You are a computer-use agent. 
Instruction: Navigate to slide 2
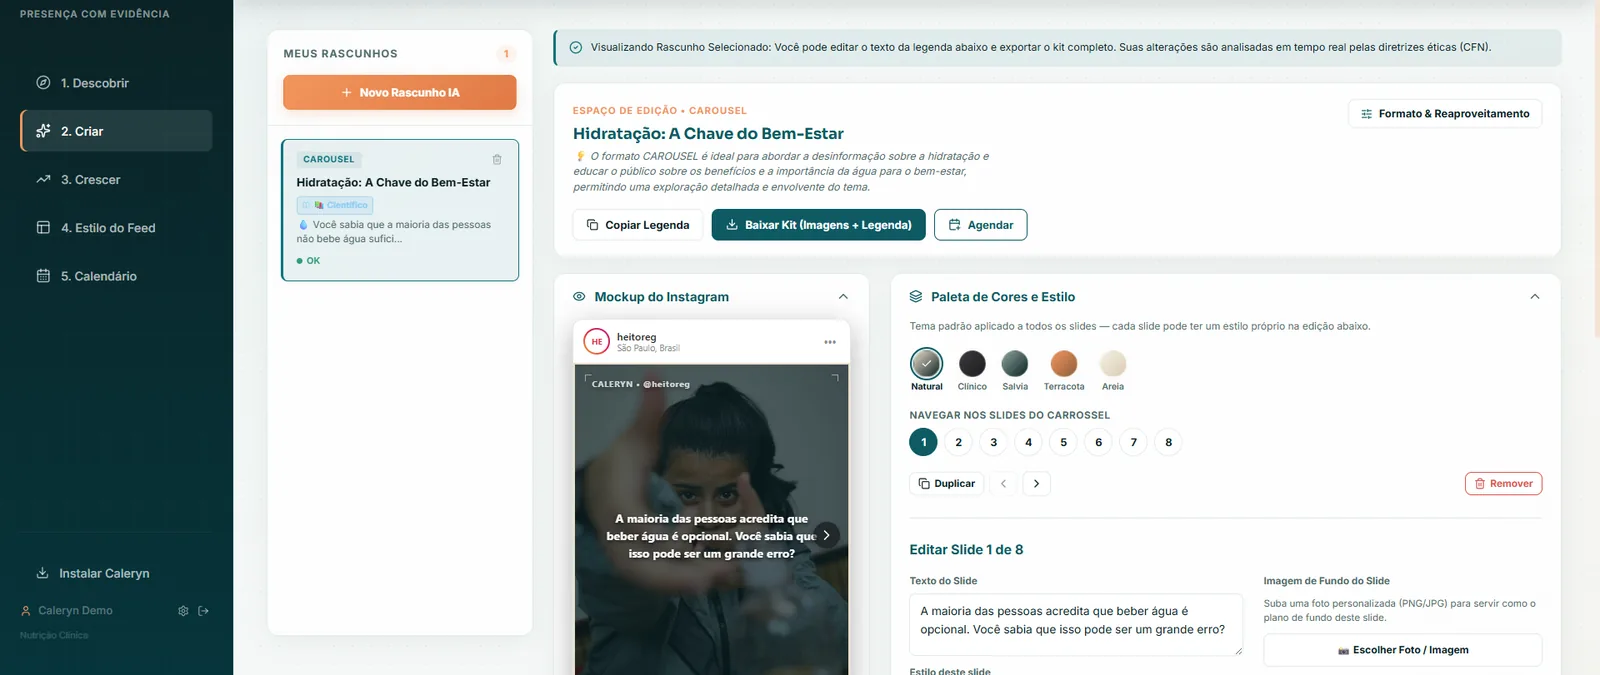tap(959, 442)
